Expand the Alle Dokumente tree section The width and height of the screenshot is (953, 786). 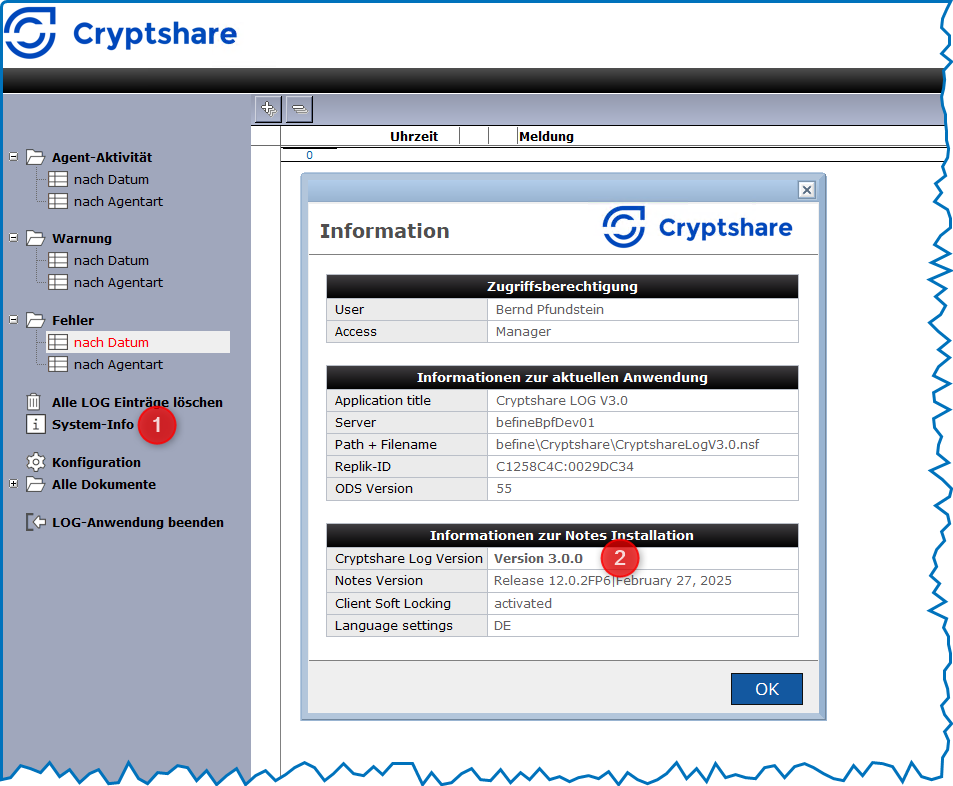tap(13, 484)
